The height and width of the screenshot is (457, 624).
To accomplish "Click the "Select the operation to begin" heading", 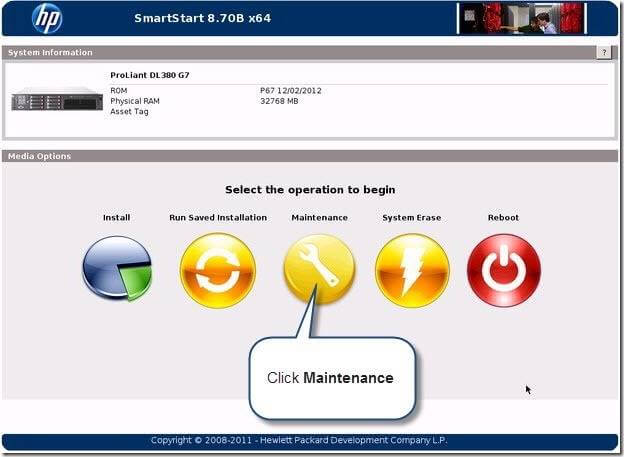I will pyautogui.click(x=310, y=190).
